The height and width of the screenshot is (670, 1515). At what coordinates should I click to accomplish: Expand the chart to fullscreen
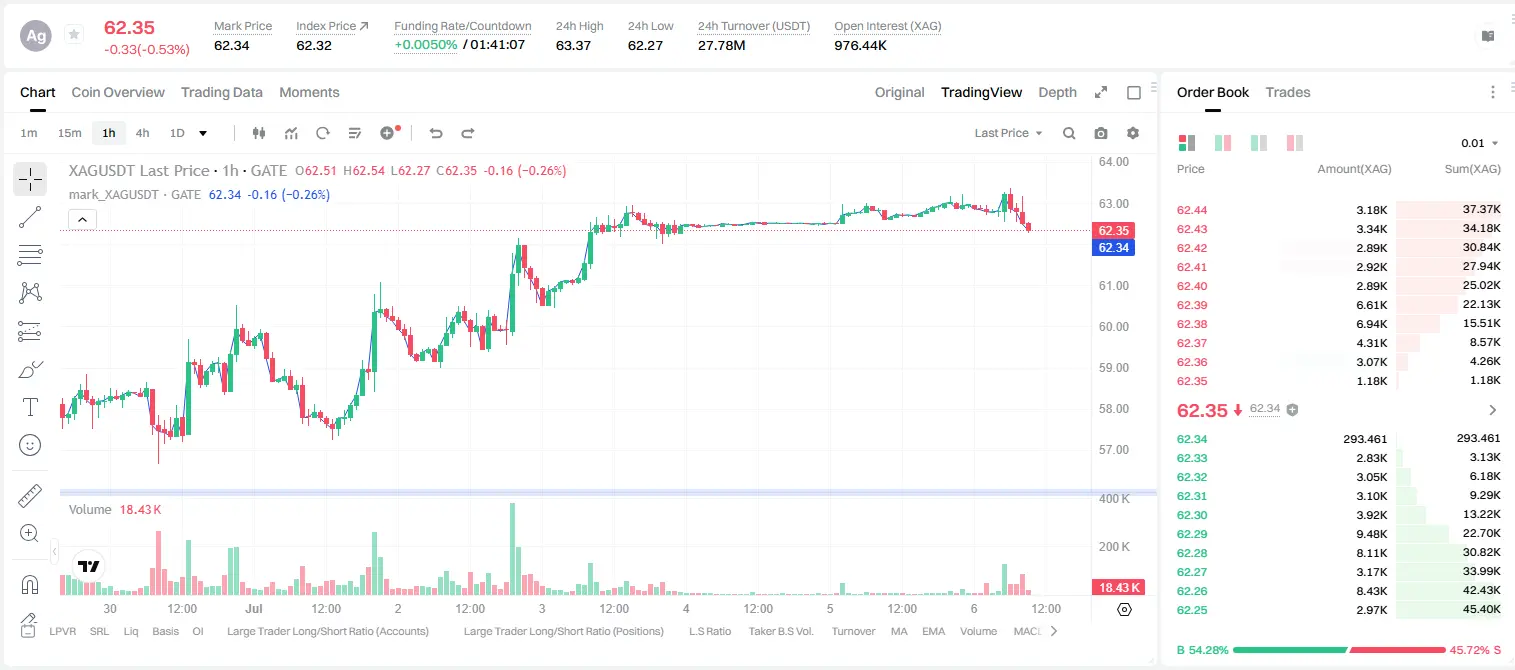coord(1101,92)
